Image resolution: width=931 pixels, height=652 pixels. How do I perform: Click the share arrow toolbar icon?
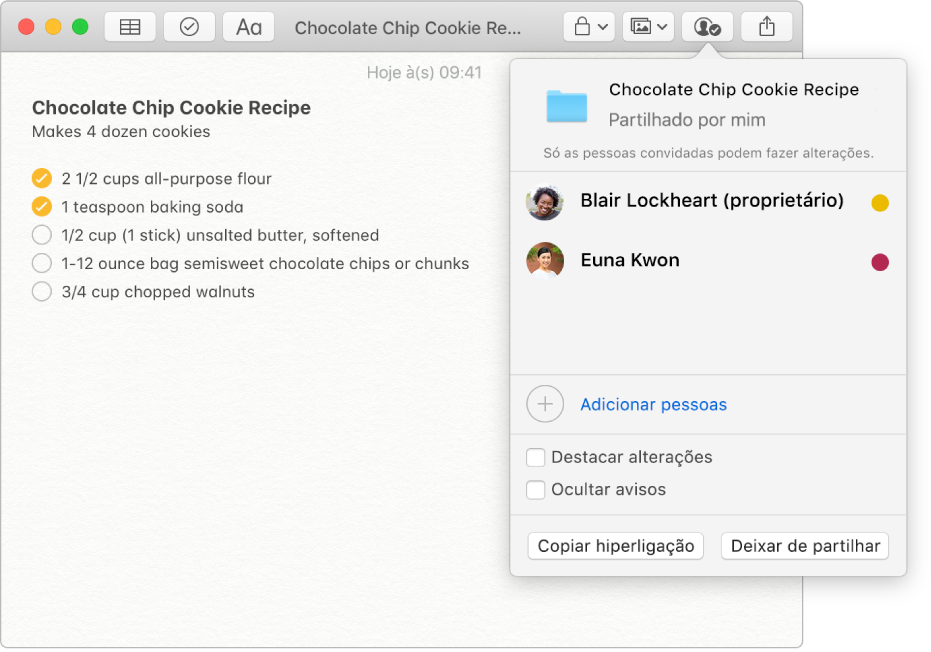click(x=767, y=27)
